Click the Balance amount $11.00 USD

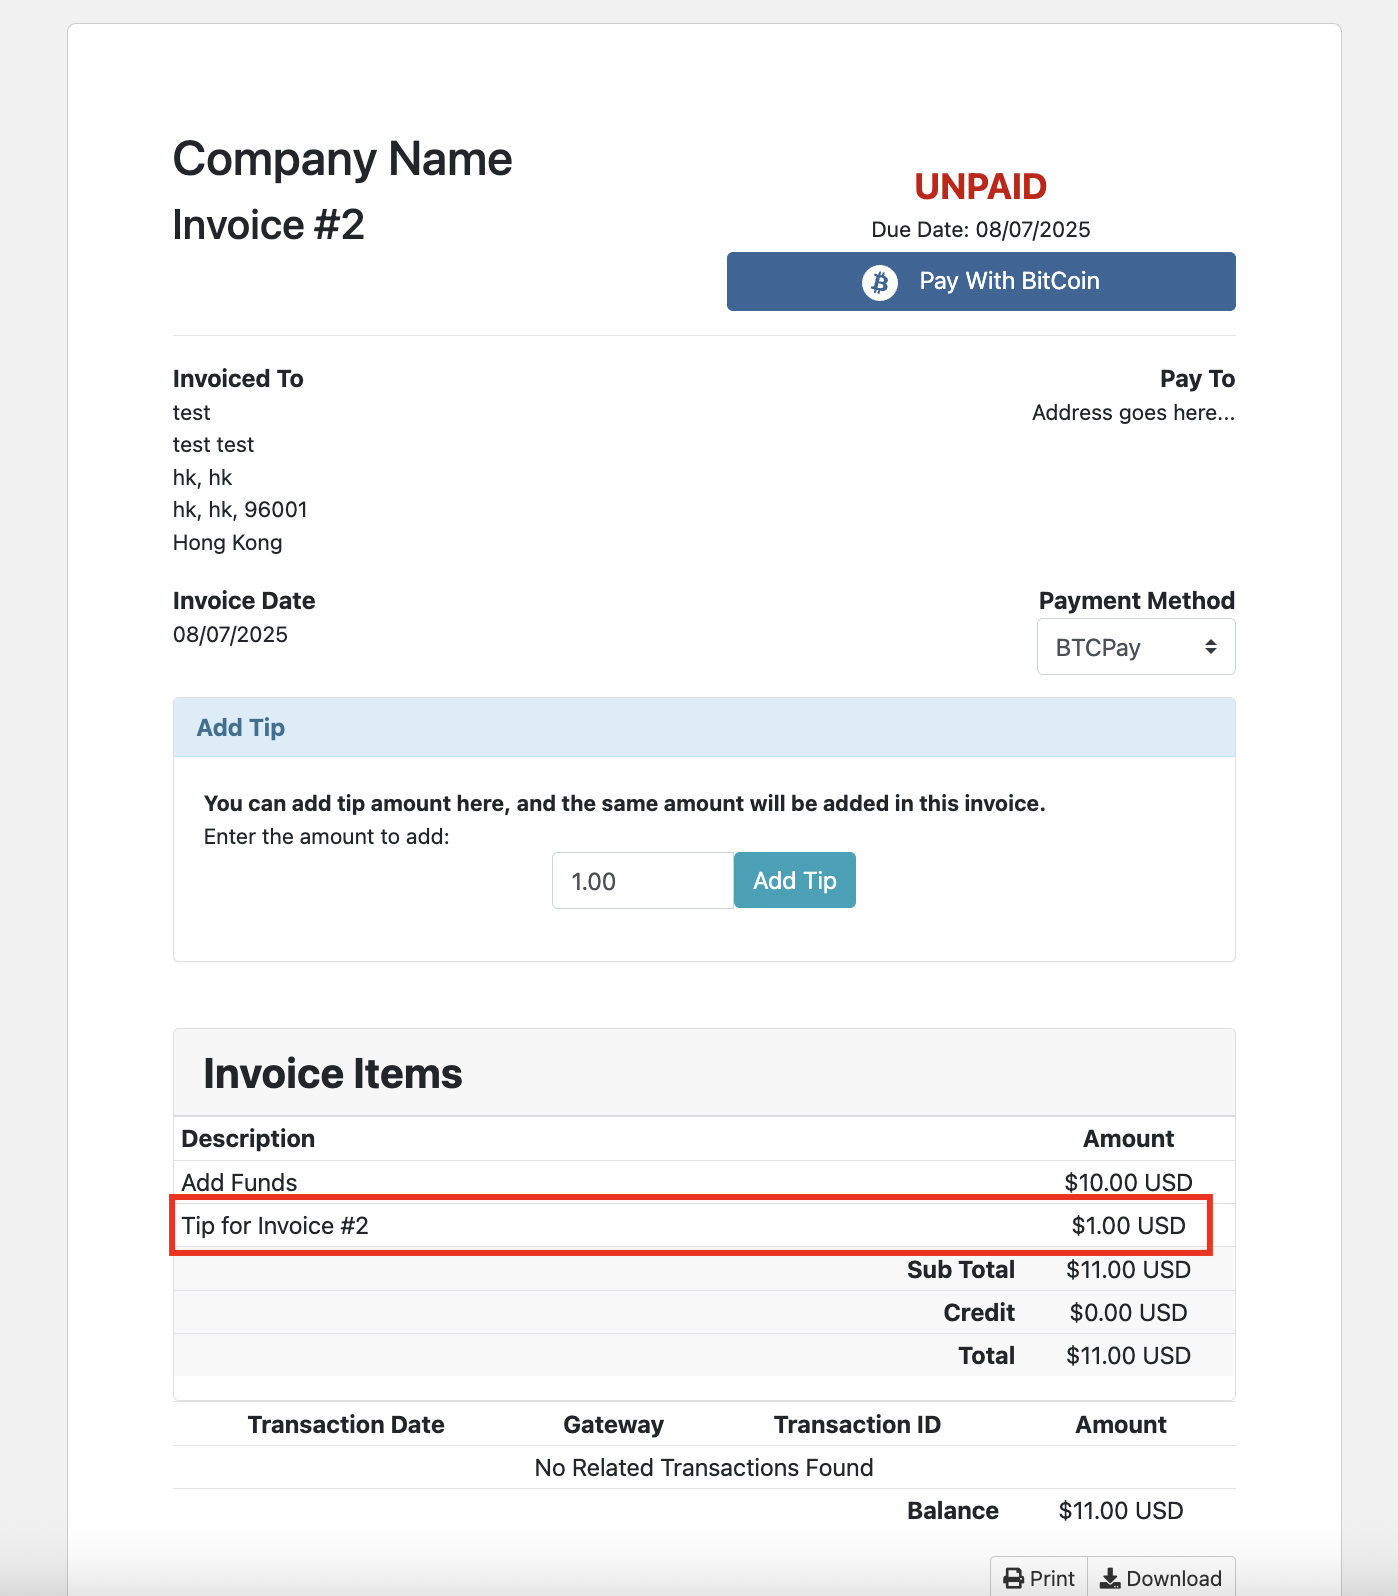1120,1510
